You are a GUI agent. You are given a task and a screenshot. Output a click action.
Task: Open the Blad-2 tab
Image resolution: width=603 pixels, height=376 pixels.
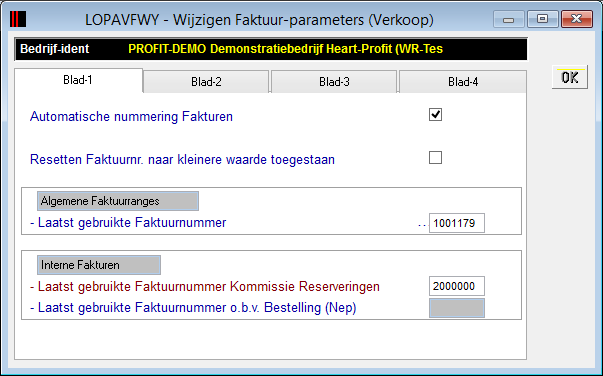click(206, 82)
